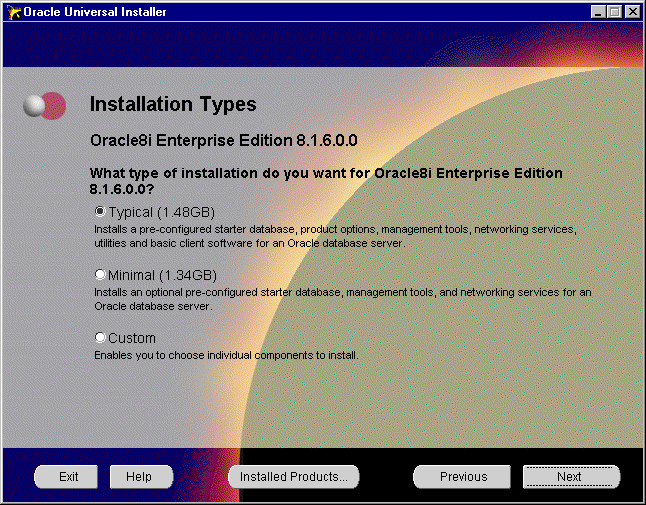Click the Oracle8i Enterprise Edition 8.1.6.0.0 subtitle
The width and height of the screenshot is (646, 505).
pyautogui.click(x=223, y=139)
